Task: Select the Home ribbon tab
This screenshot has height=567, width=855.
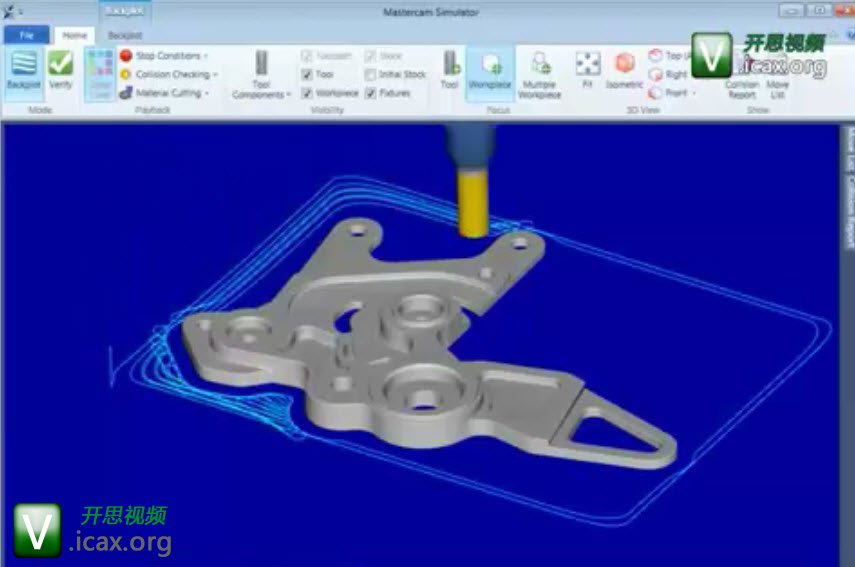Action: [x=74, y=35]
